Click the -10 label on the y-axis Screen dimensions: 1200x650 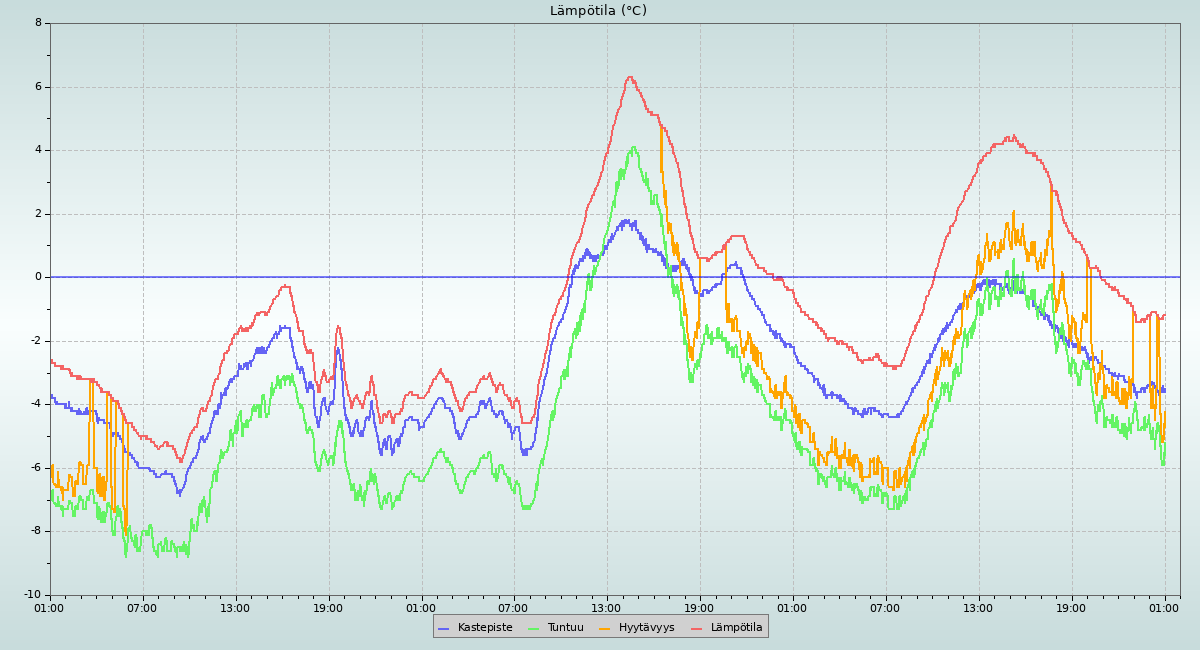click(x=32, y=595)
